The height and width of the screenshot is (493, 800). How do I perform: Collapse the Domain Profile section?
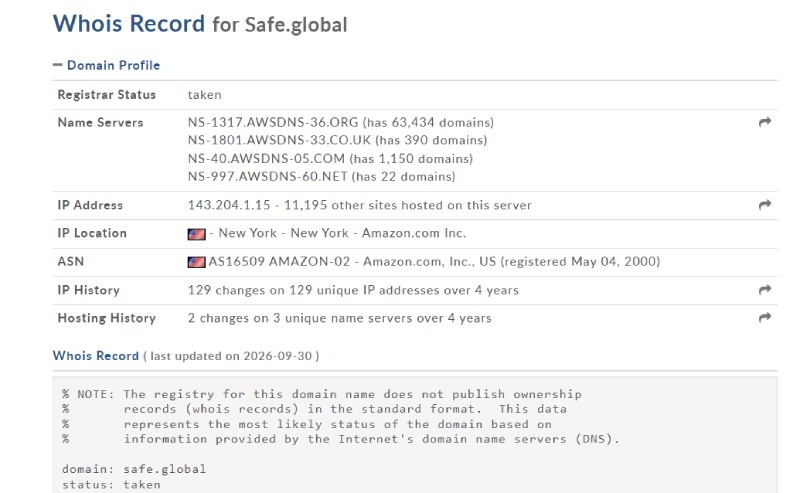coord(106,65)
